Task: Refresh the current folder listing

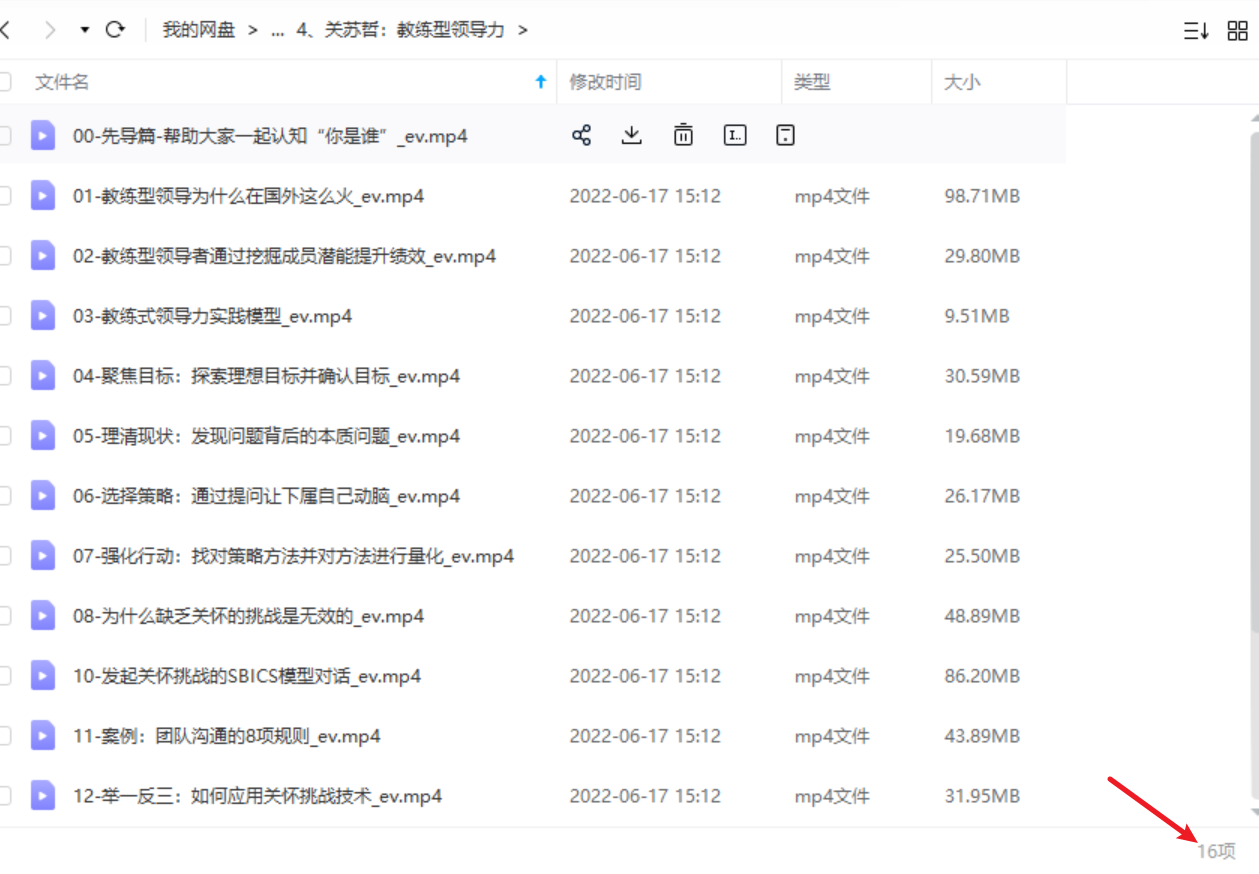Action: pos(115,29)
